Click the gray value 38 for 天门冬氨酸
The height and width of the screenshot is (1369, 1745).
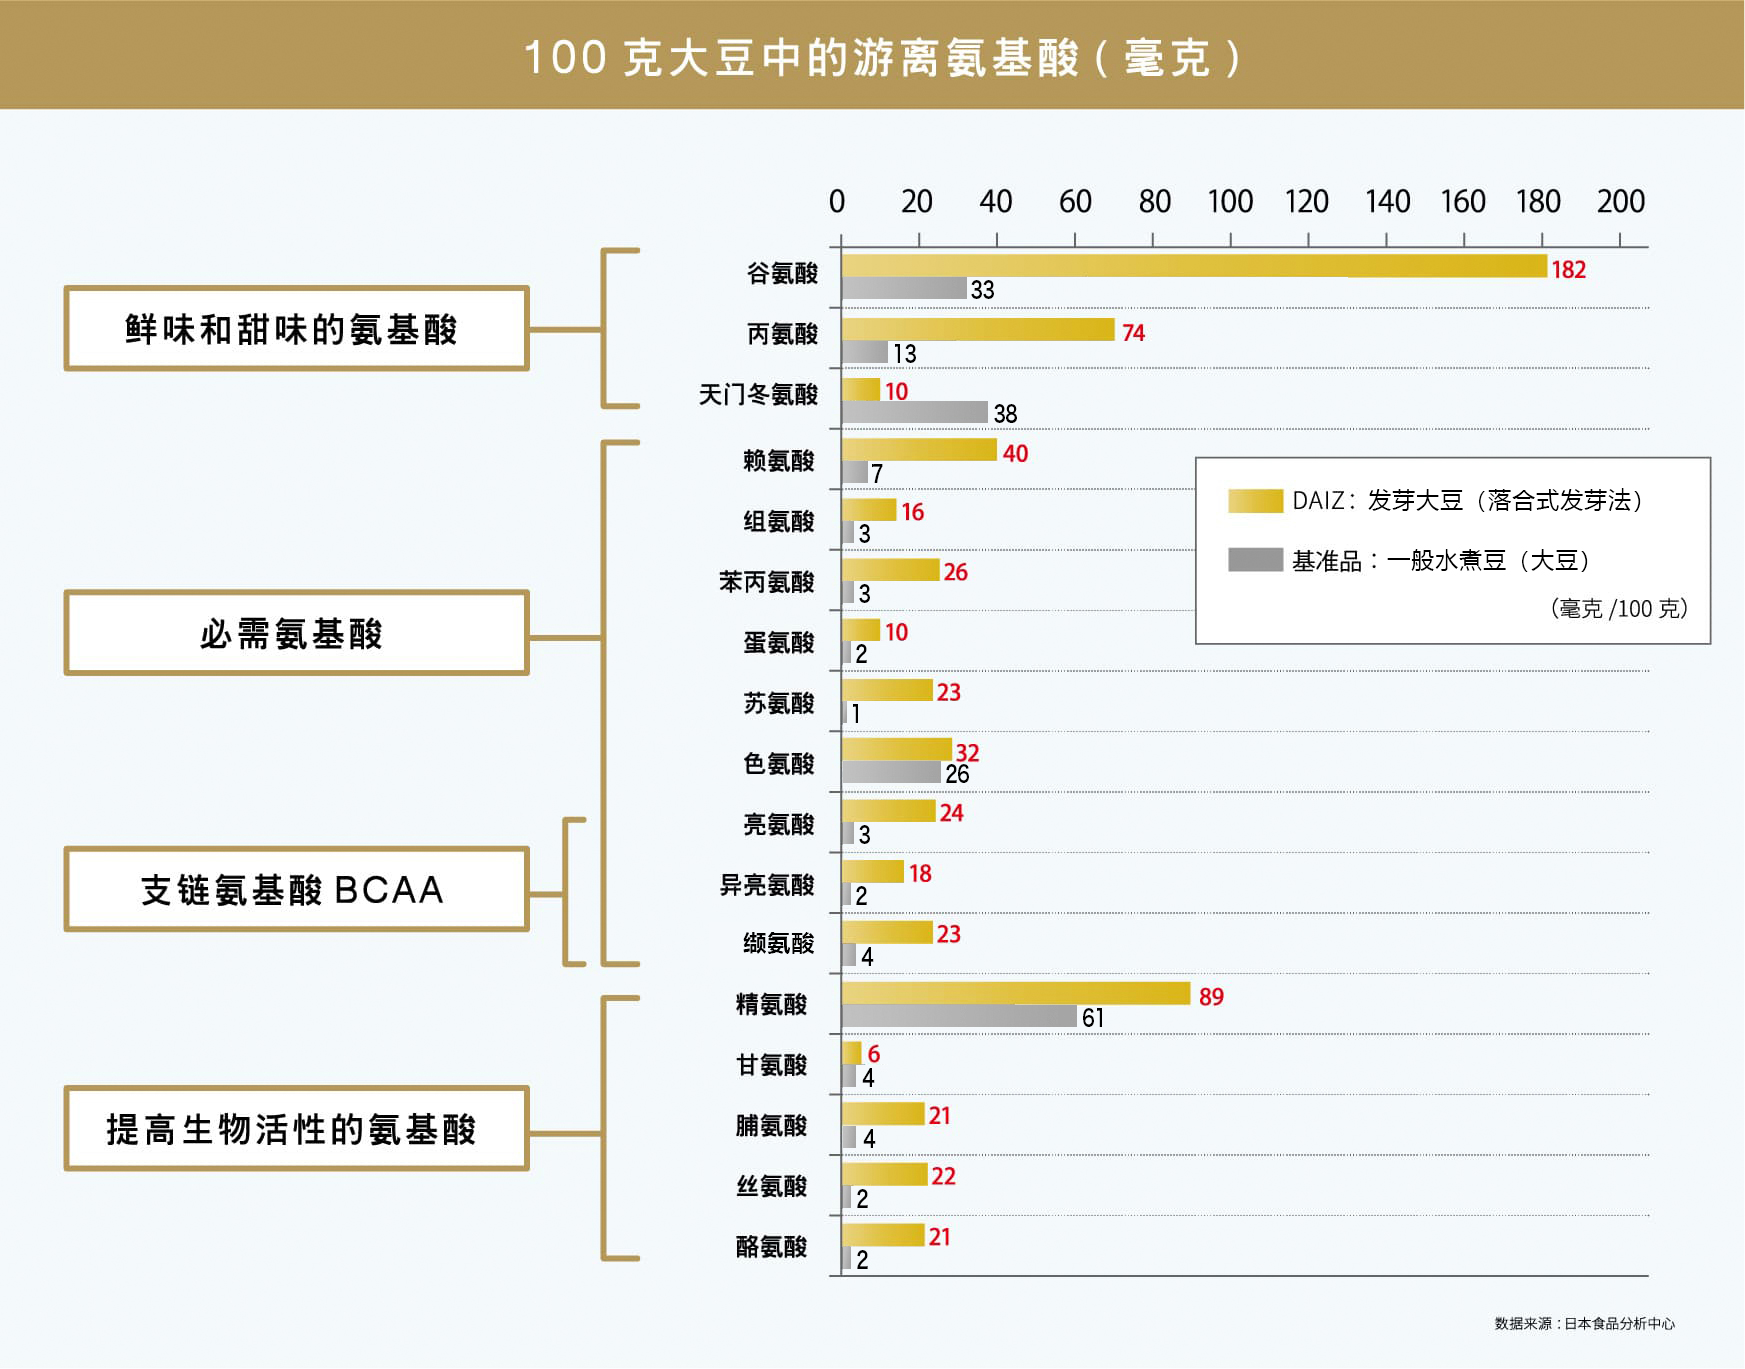click(x=1005, y=414)
